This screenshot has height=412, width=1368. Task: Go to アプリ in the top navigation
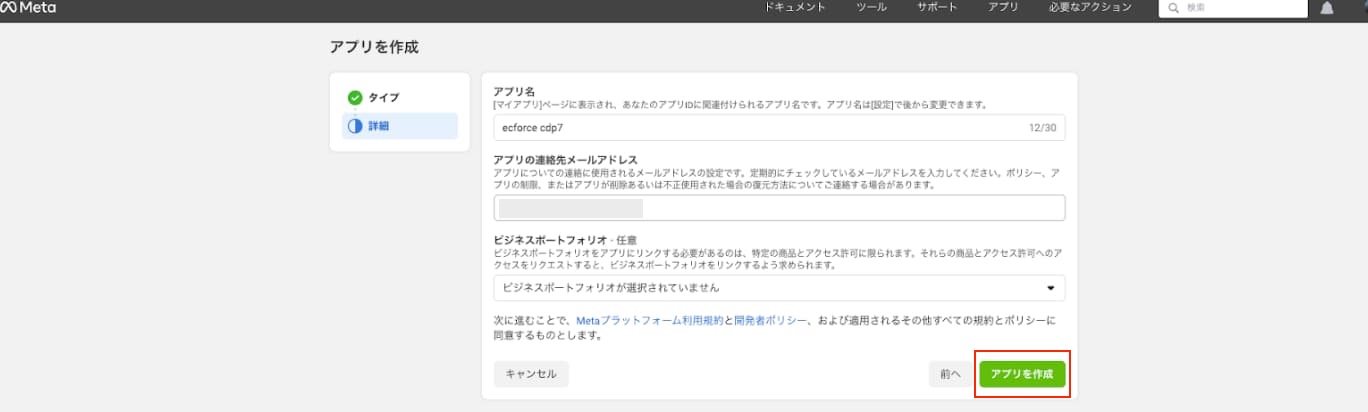click(1003, 7)
